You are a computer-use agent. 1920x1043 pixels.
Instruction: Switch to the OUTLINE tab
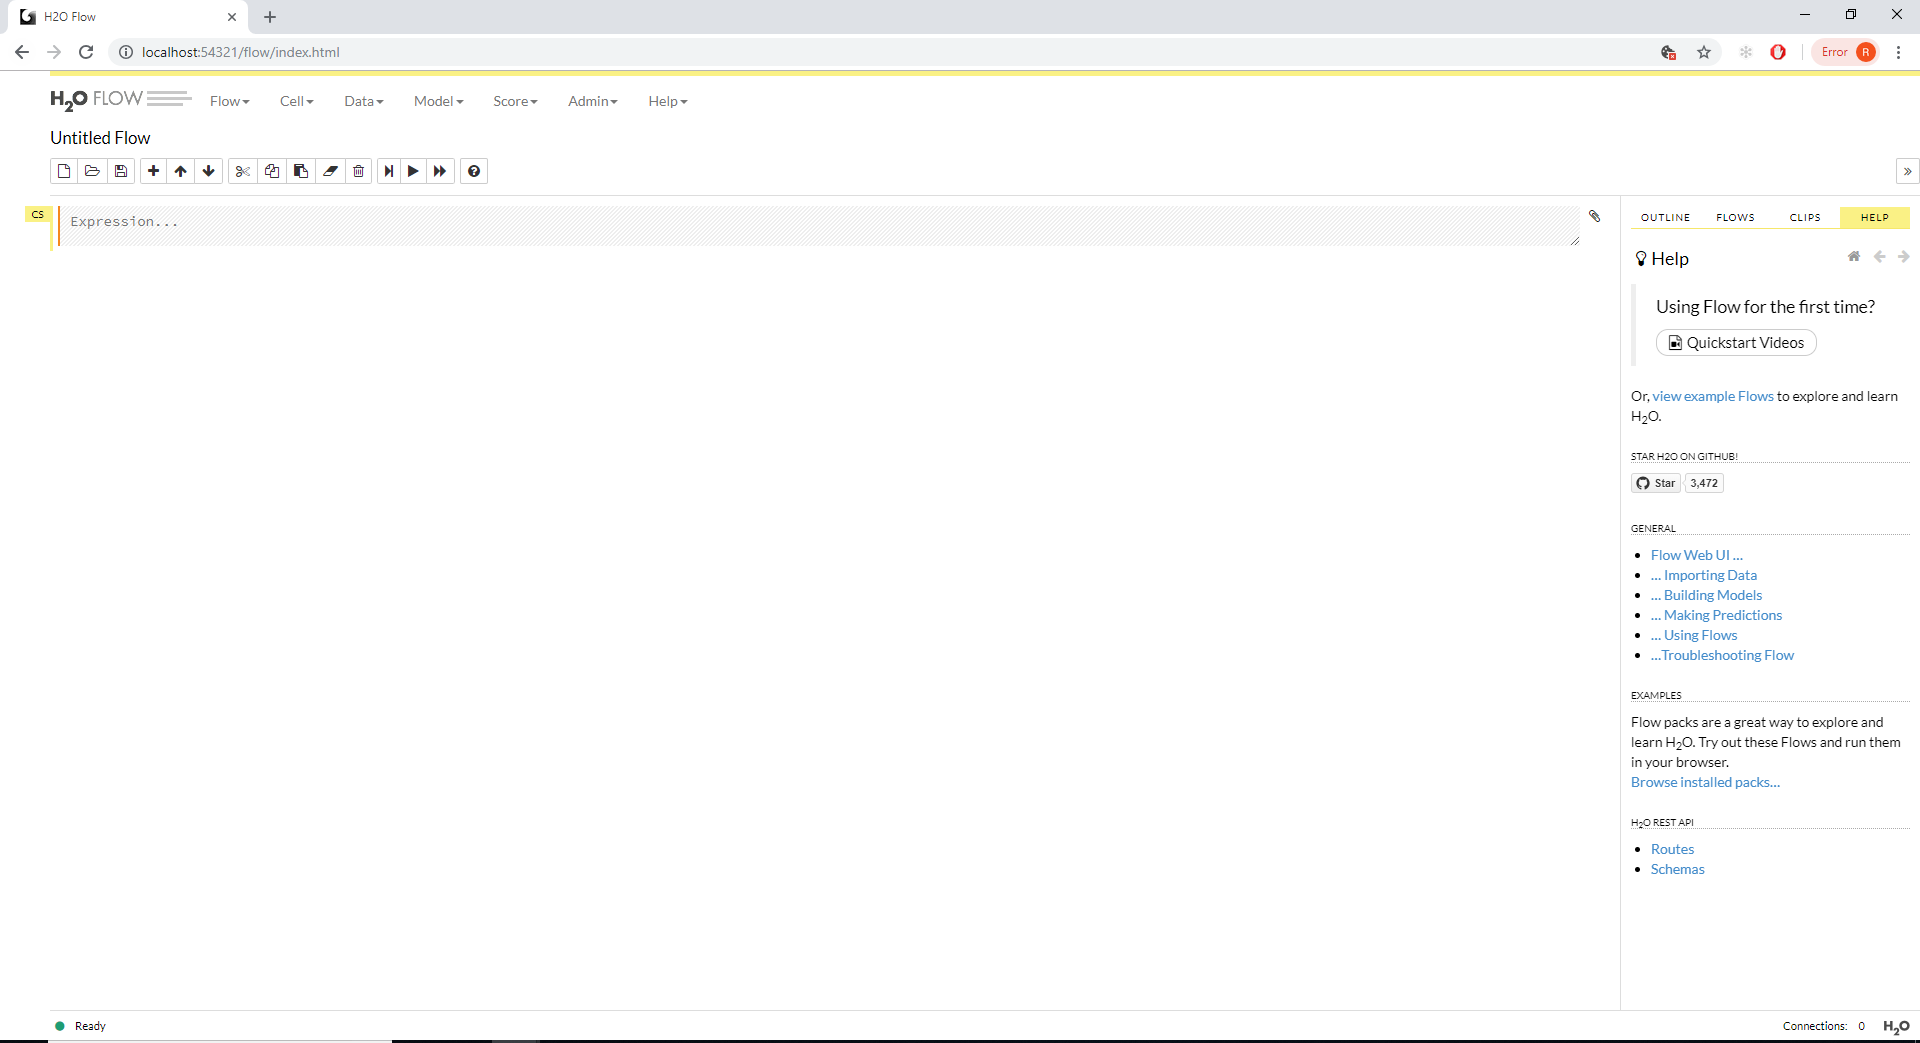[1665, 217]
